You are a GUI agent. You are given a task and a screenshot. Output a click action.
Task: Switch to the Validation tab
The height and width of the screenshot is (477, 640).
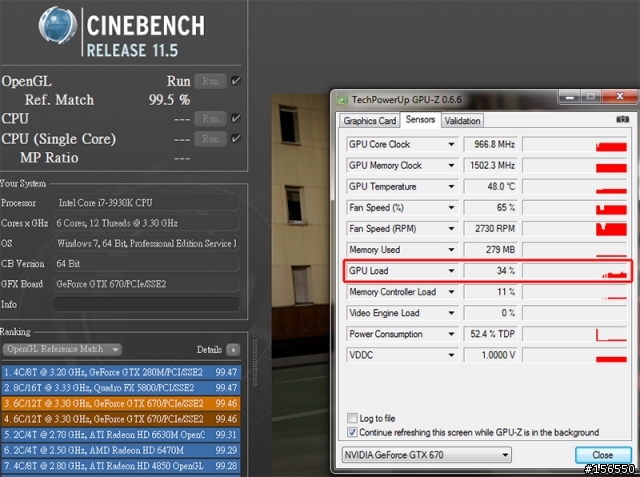tap(462, 121)
